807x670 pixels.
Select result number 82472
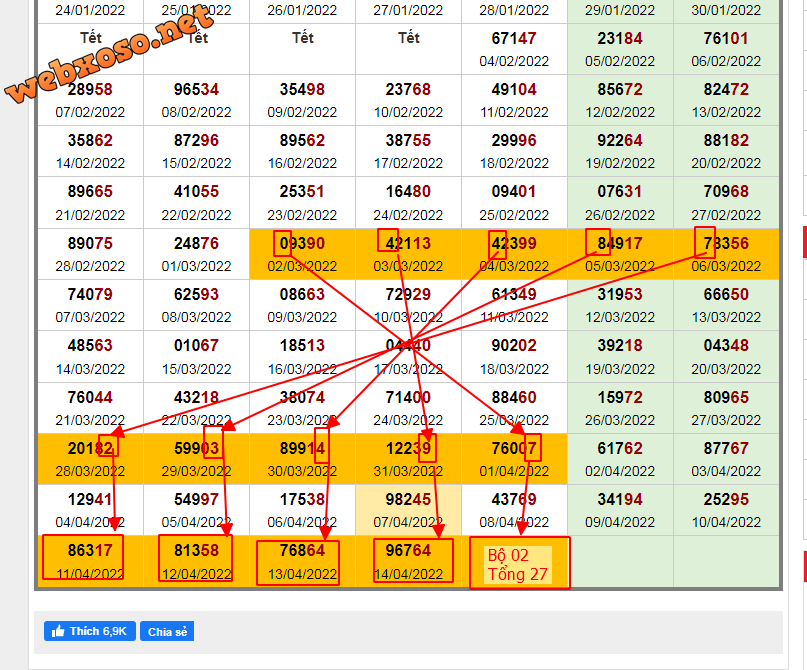pyautogui.click(x=726, y=89)
